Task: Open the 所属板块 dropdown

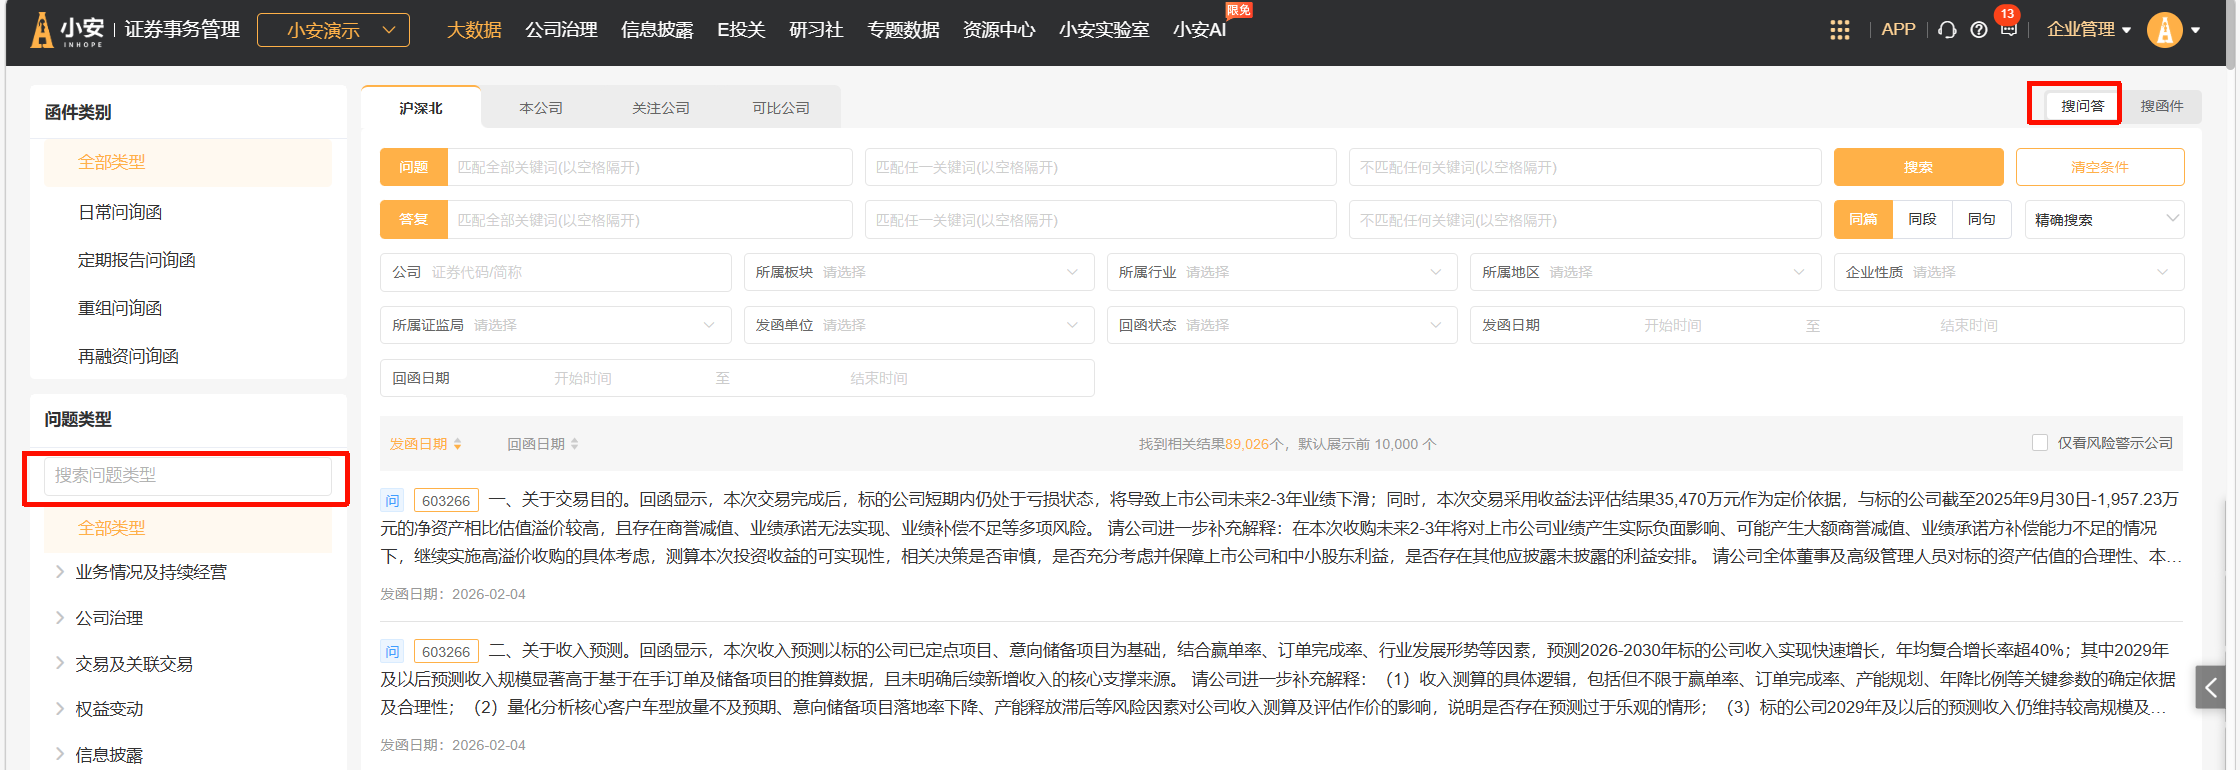Action: tap(915, 272)
